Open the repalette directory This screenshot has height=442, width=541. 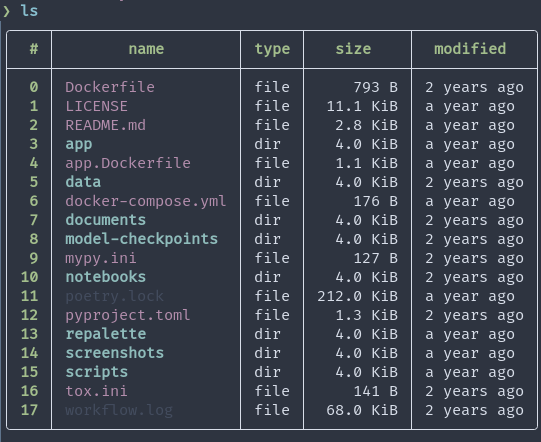[106, 334]
